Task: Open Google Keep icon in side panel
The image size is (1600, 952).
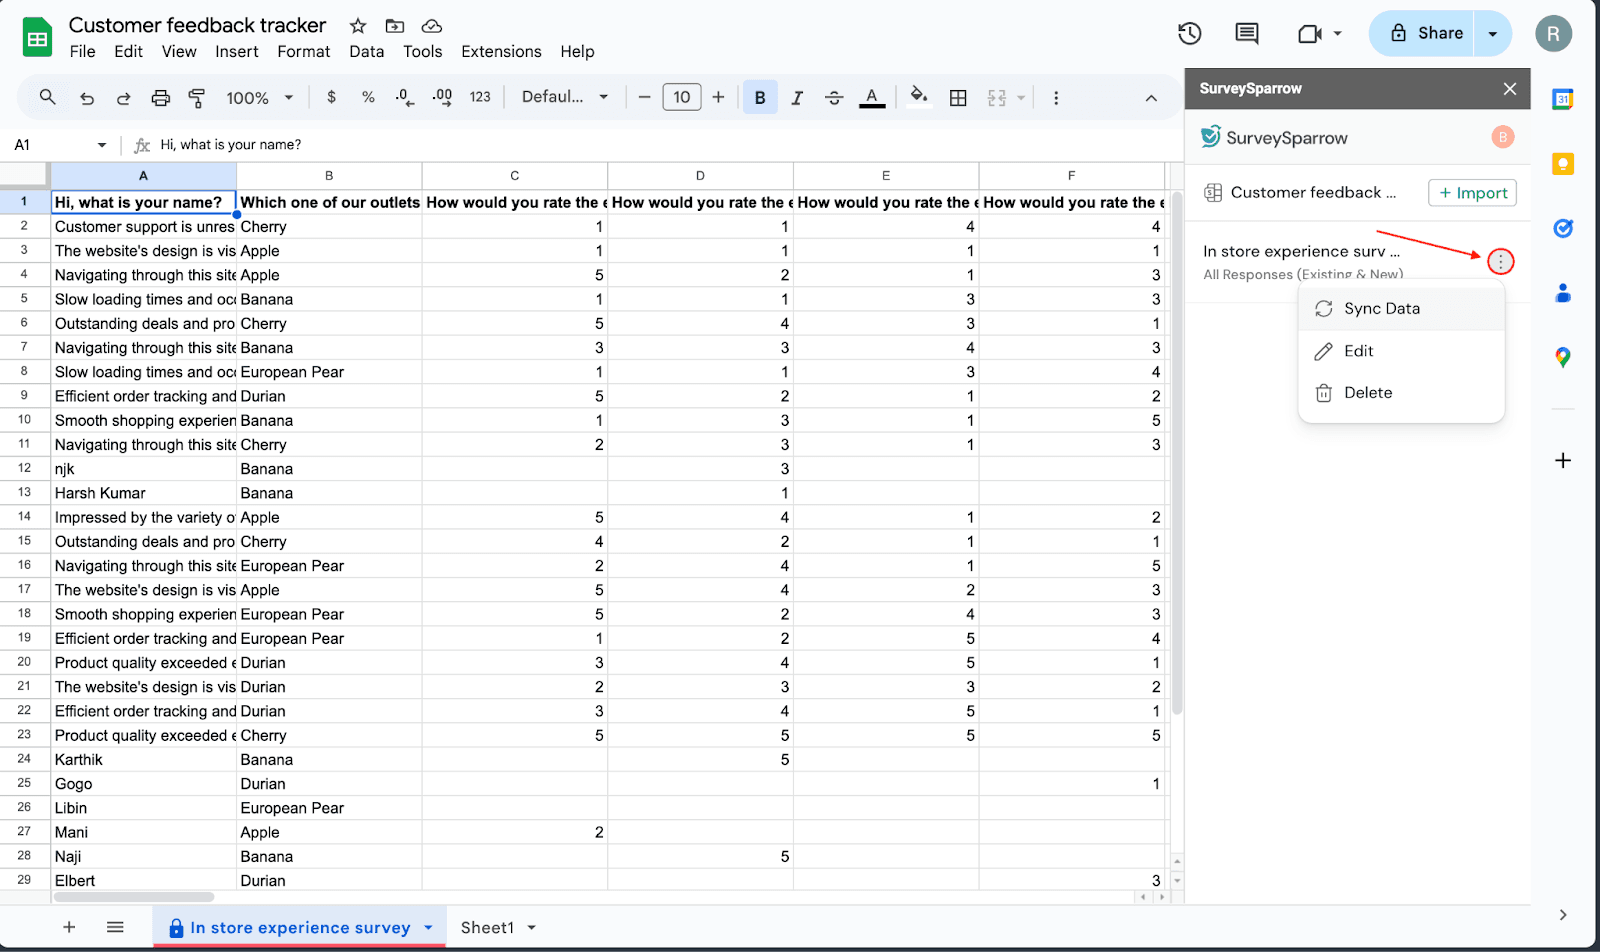Action: pos(1562,164)
